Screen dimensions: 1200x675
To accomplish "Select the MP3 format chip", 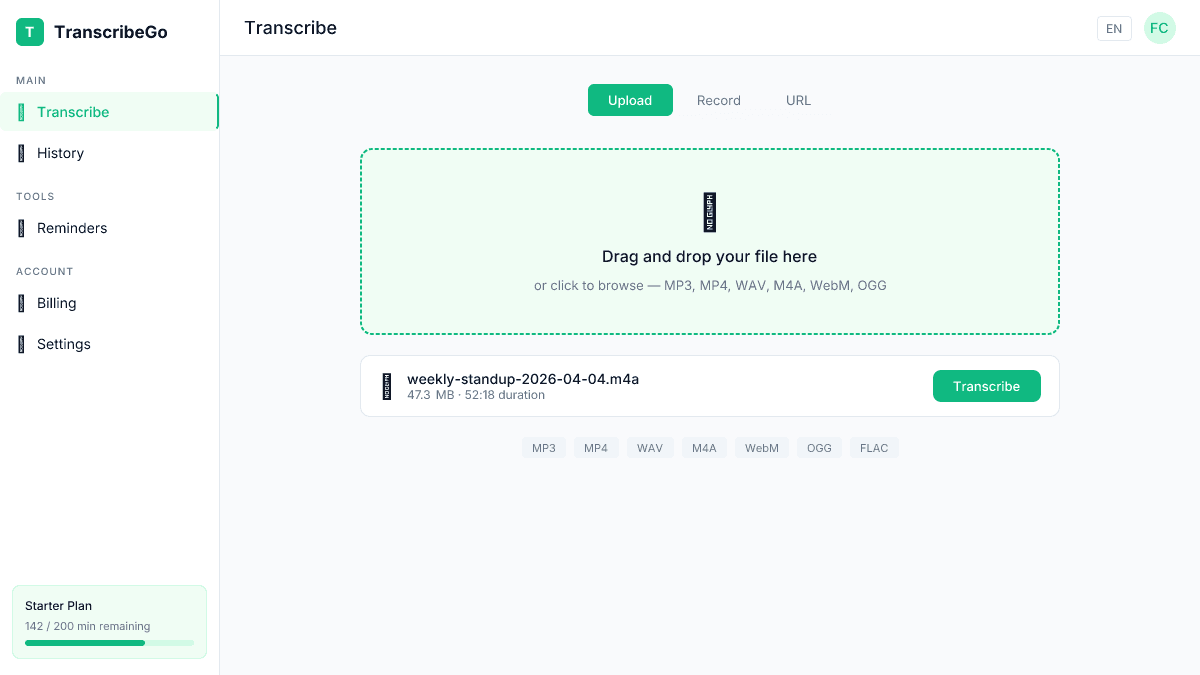I will 544,447.
